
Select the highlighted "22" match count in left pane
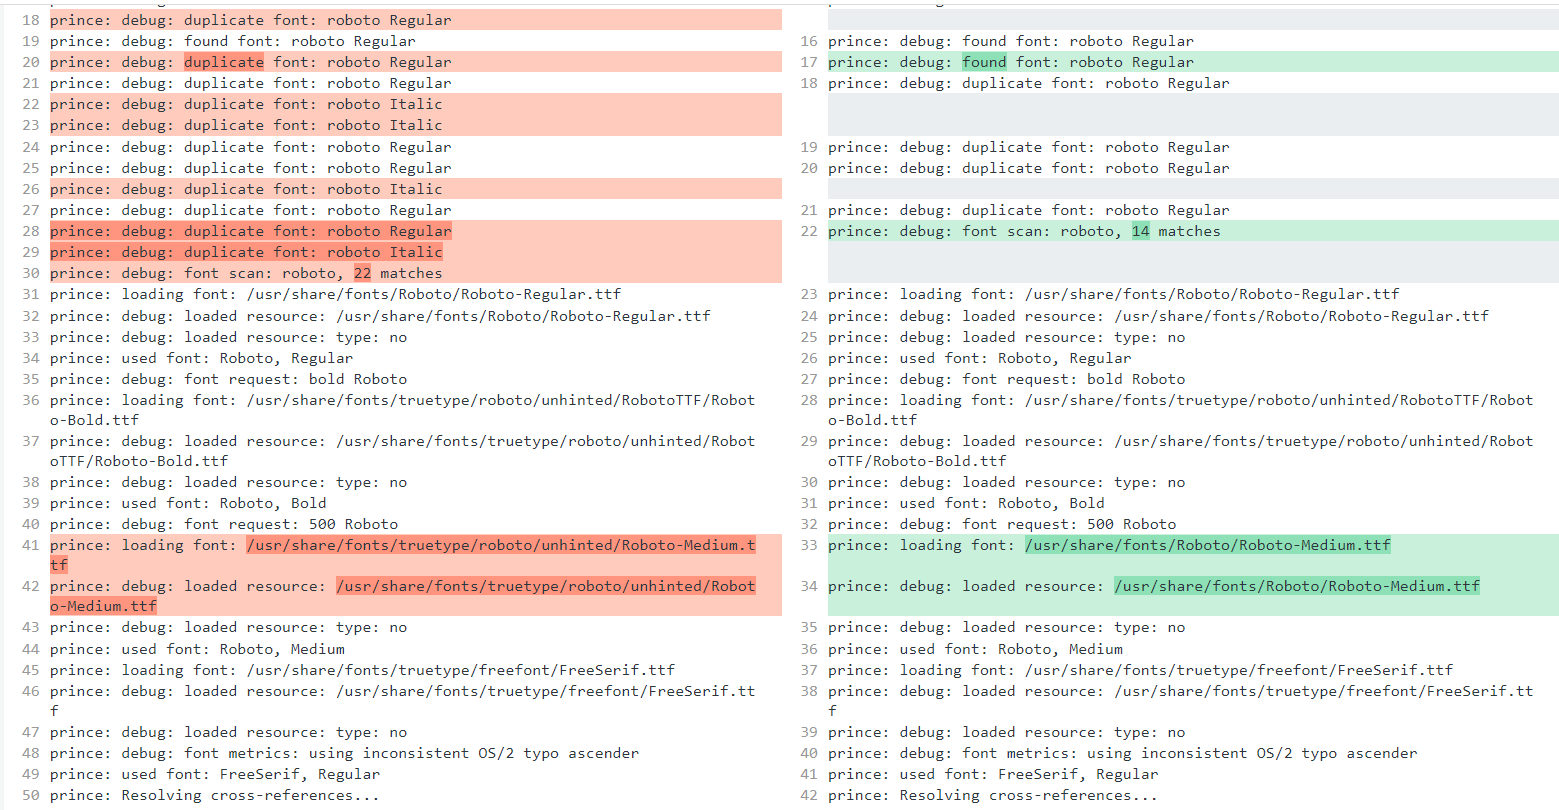coord(362,273)
